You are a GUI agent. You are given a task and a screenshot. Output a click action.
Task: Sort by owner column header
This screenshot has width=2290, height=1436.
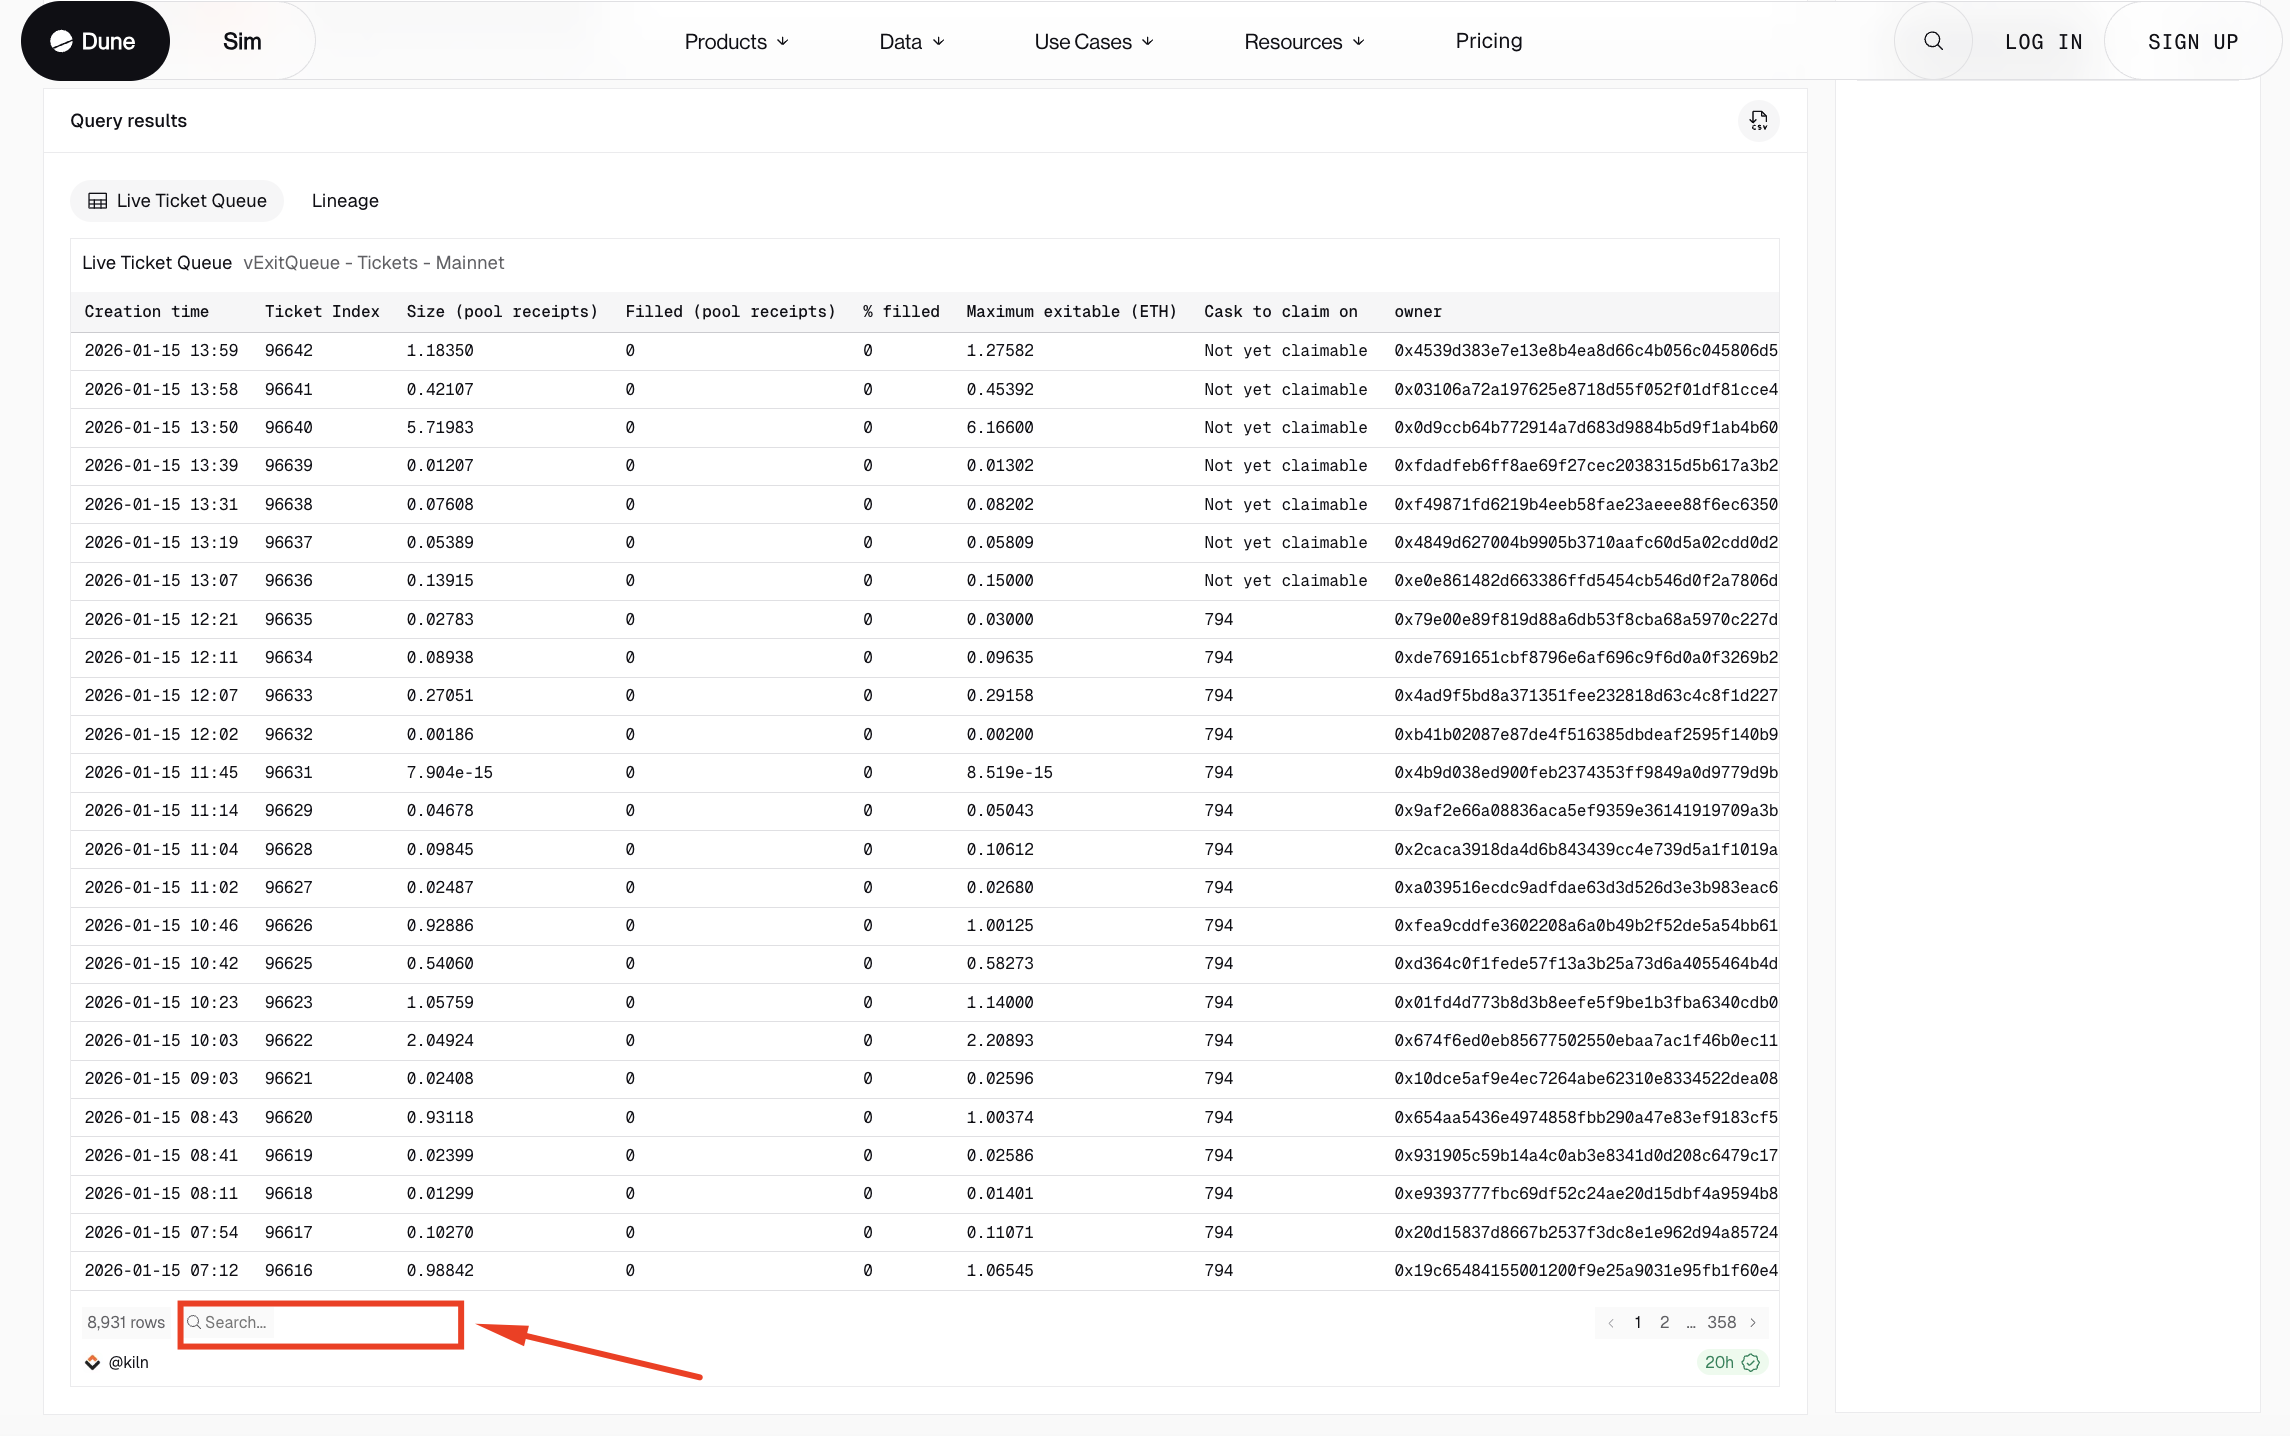tap(1418, 312)
